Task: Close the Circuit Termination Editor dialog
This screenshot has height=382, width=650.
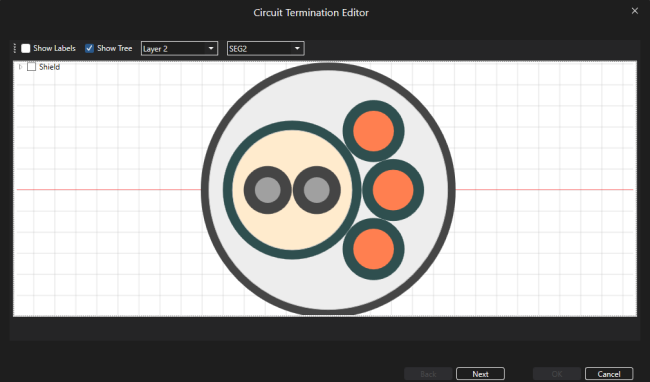Action: click(635, 11)
